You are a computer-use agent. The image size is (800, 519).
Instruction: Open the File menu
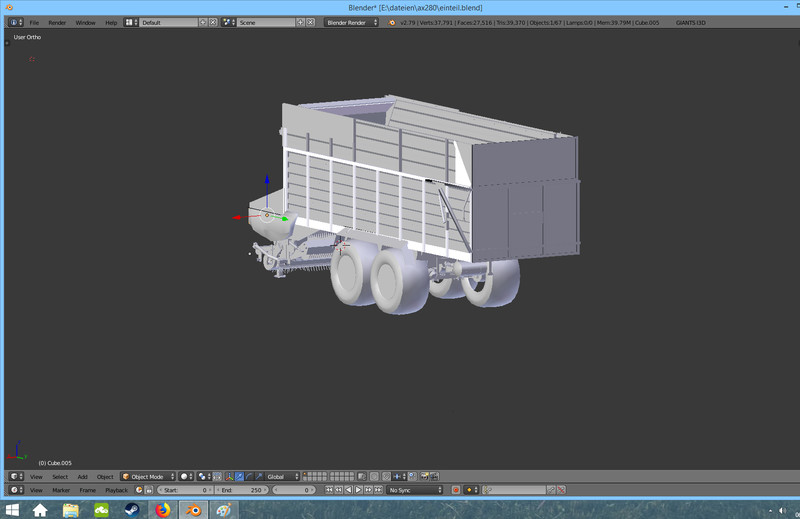pyautogui.click(x=34, y=22)
